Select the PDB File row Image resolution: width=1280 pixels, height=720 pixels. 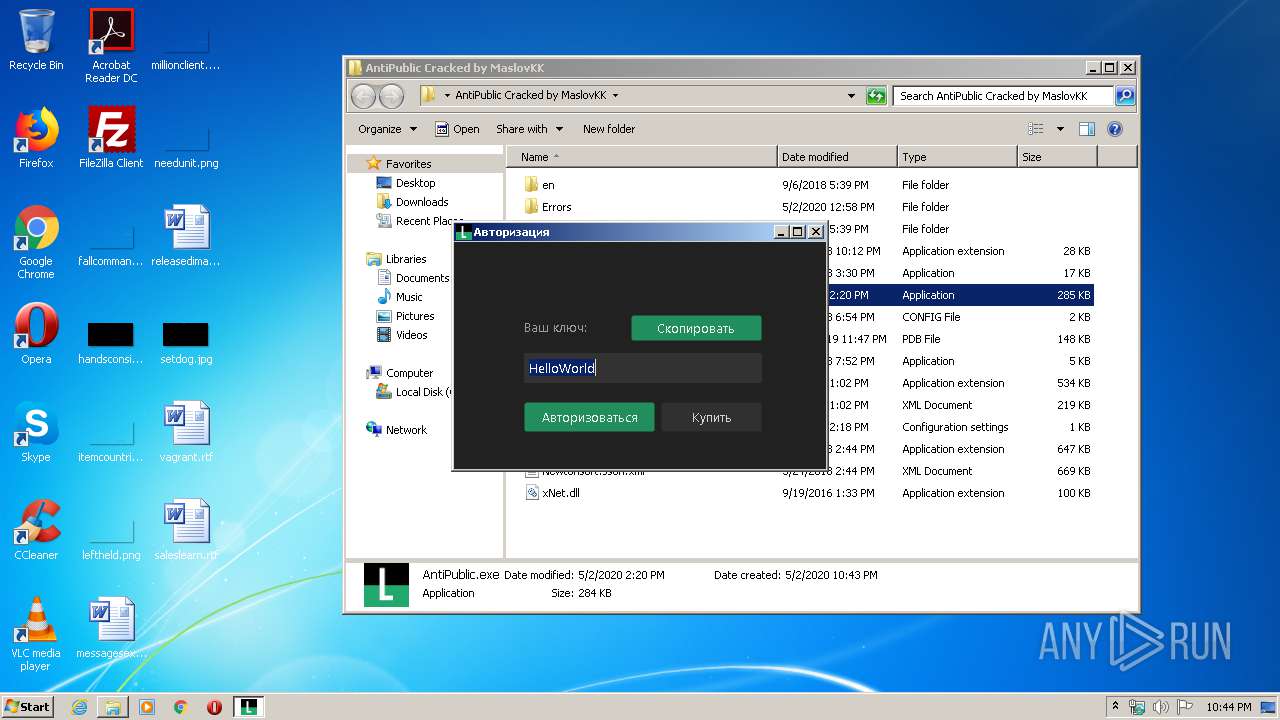pyautogui.click(x=963, y=339)
